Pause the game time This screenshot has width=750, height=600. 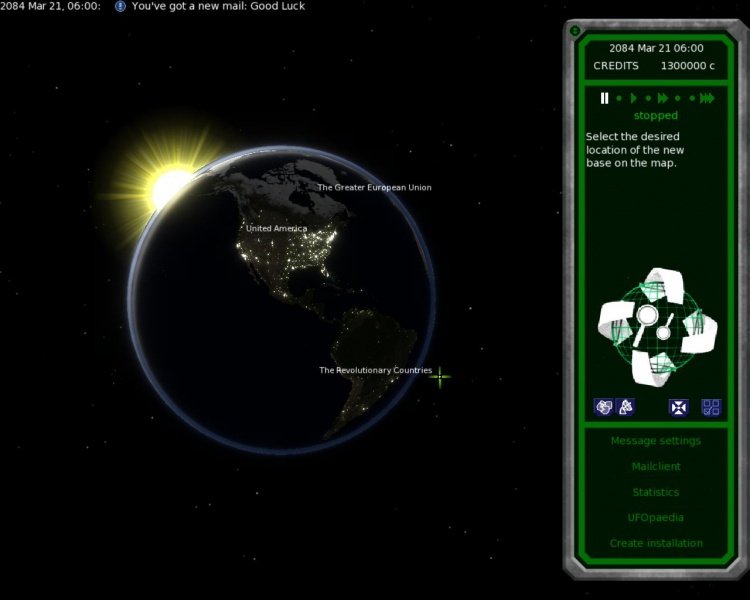click(x=604, y=98)
